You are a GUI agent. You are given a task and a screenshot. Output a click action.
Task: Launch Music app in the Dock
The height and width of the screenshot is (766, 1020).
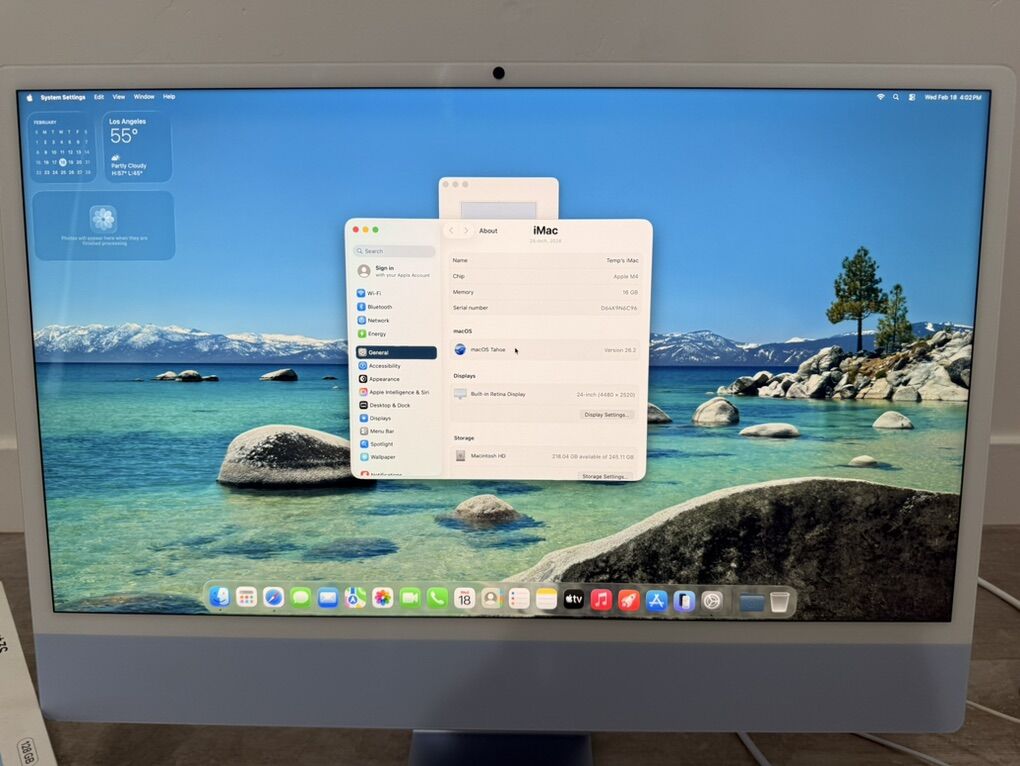(x=601, y=599)
